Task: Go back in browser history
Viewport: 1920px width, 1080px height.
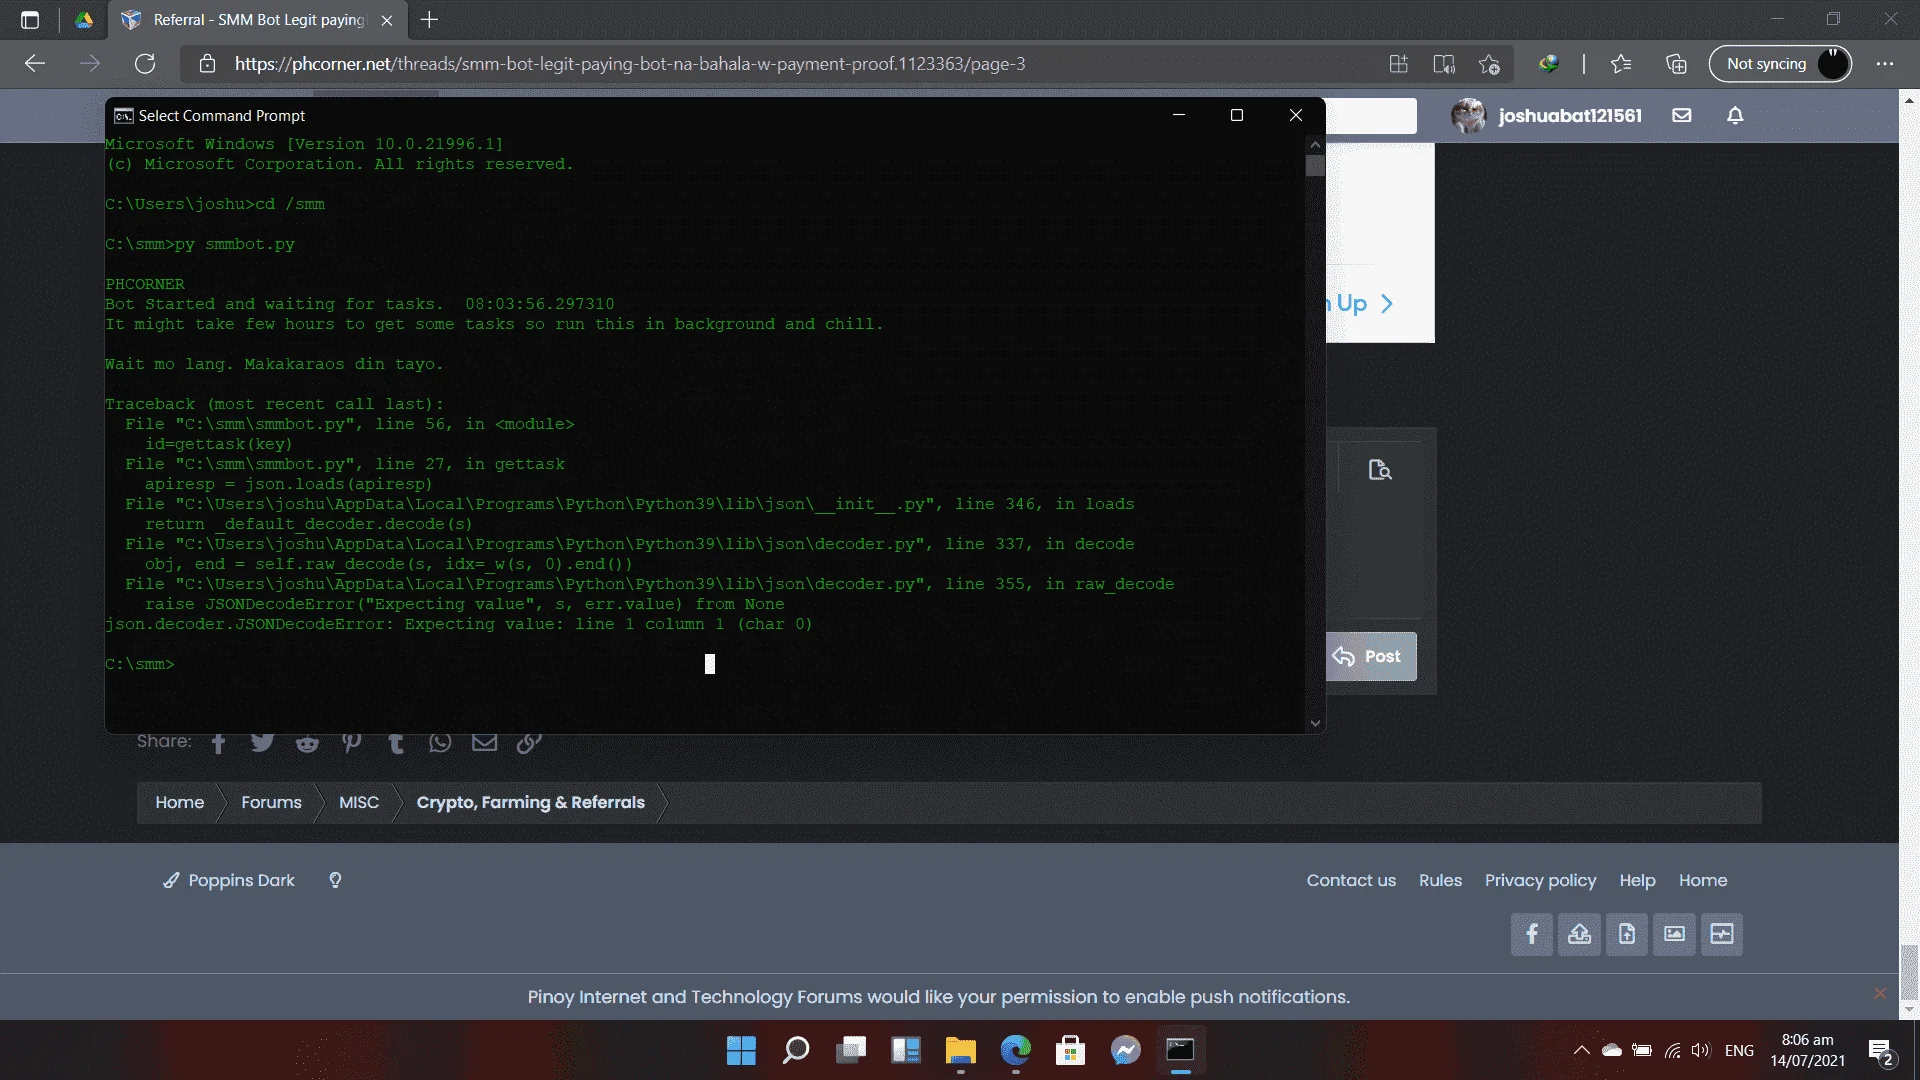Action: point(35,64)
